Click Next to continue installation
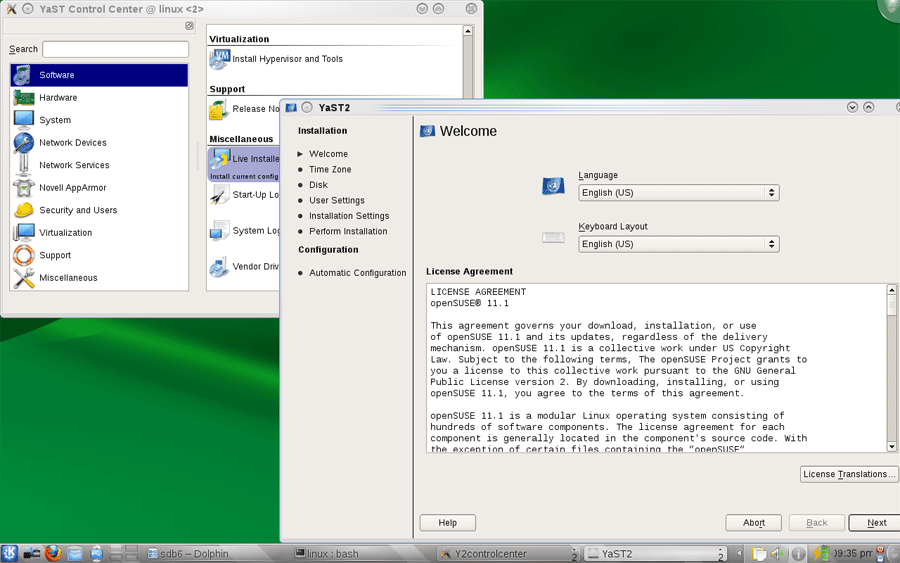Screen dimensions: 900x563 click(x=876, y=523)
